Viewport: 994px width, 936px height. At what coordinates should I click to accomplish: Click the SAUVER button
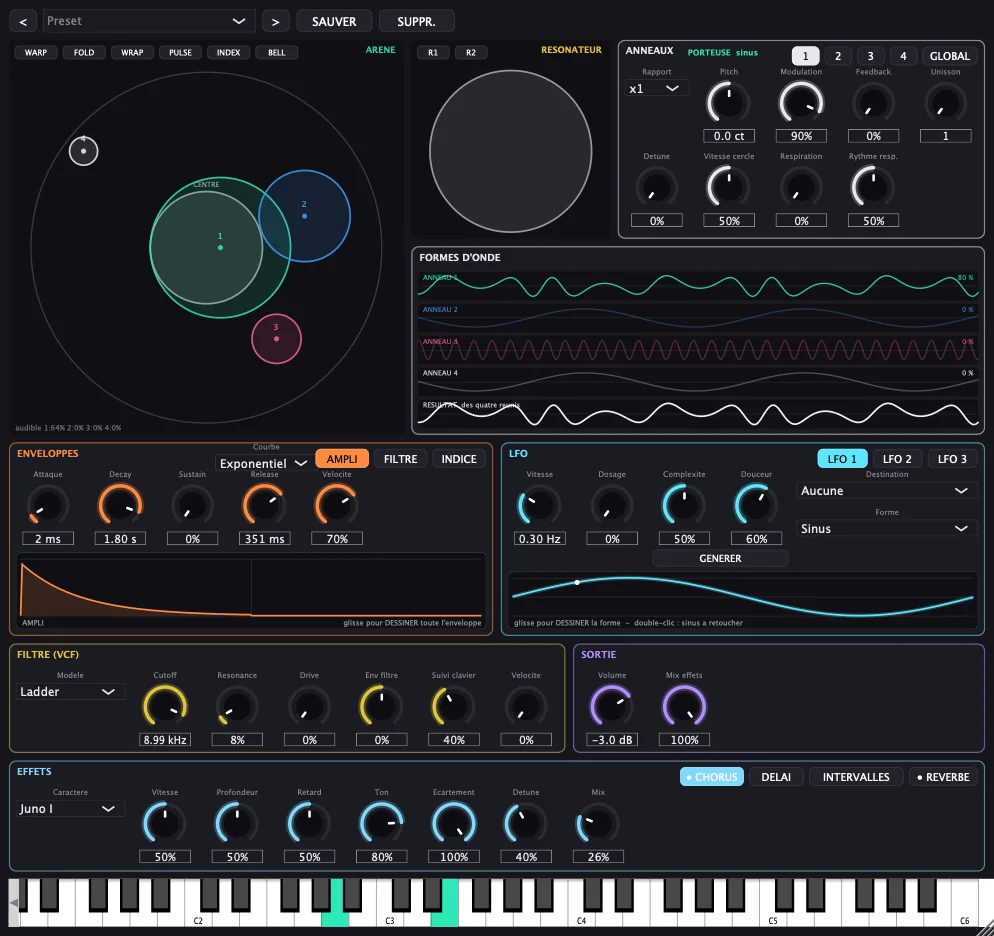pyautogui.click(x=334, y=22)
